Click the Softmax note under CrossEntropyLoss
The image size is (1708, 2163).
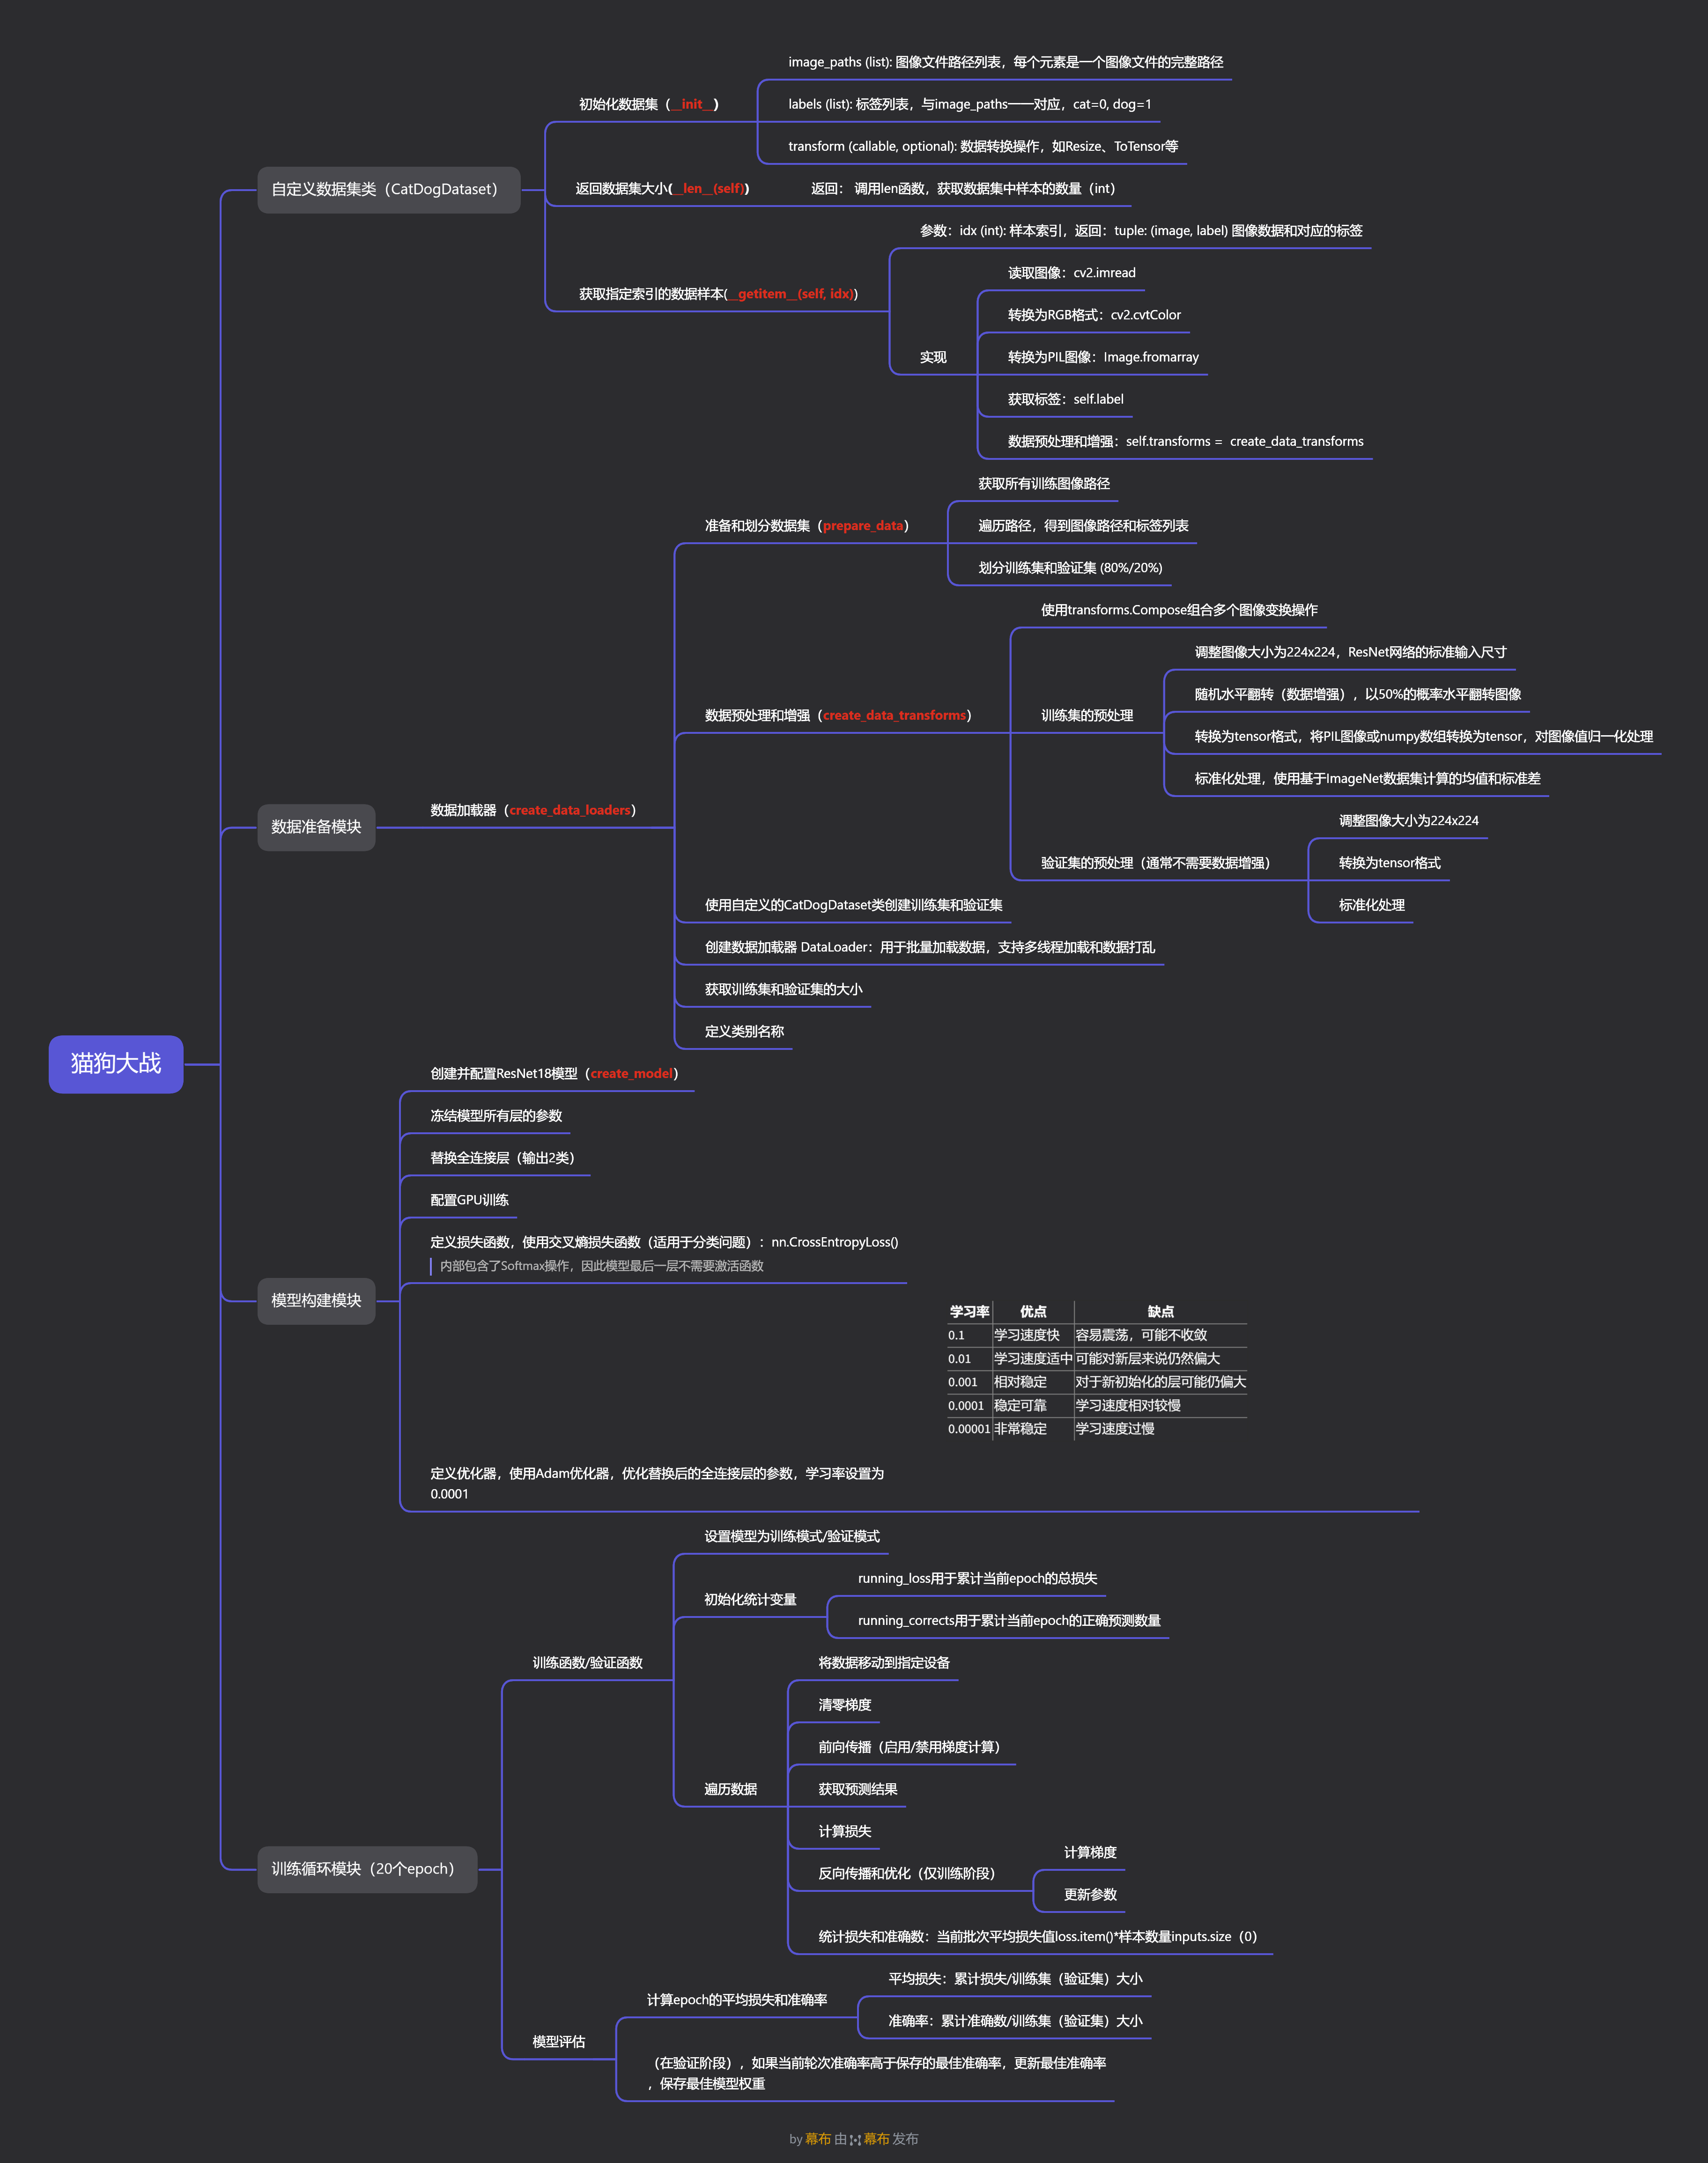coord(601,1266)
